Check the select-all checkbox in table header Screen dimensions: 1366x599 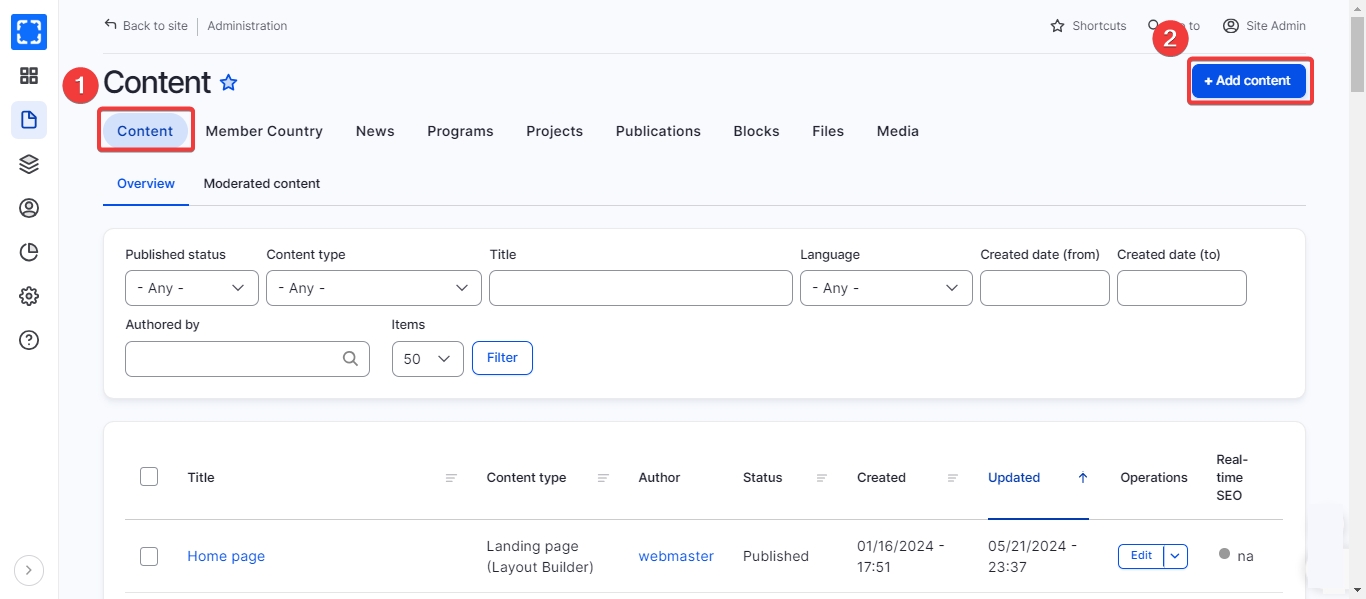tap(149, 477)
